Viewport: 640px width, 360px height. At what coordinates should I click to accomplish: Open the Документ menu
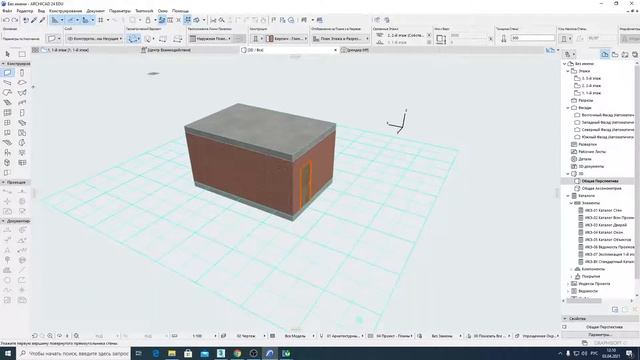[96, 11]
